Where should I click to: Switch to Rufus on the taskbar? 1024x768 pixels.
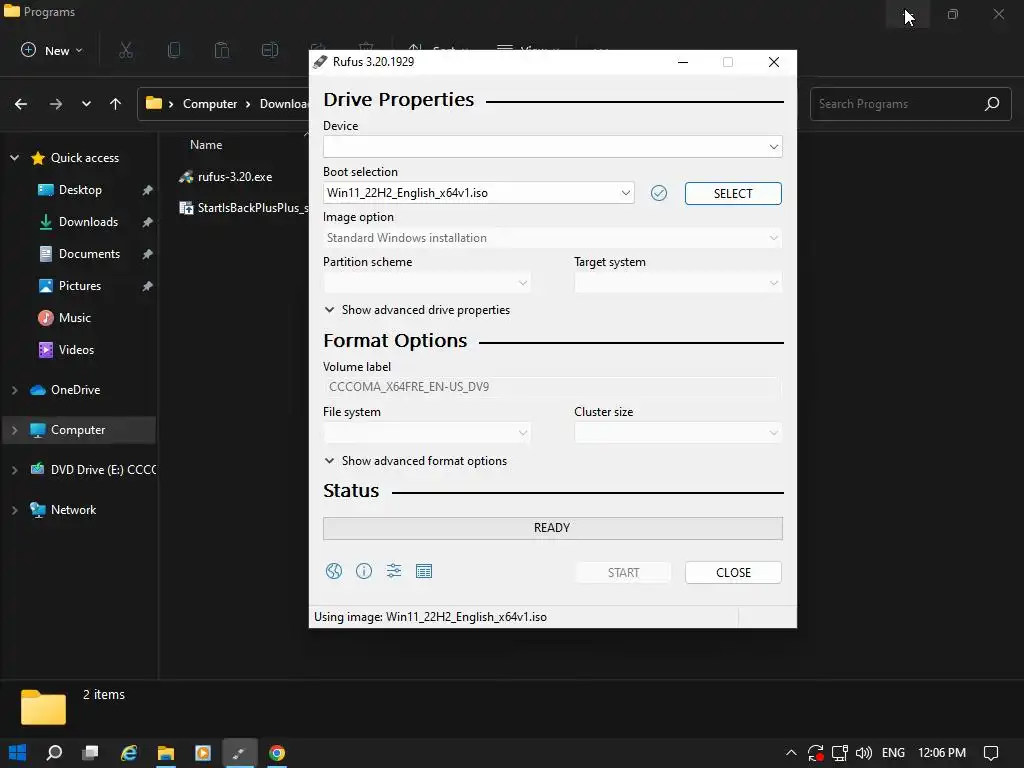point(240,753)
